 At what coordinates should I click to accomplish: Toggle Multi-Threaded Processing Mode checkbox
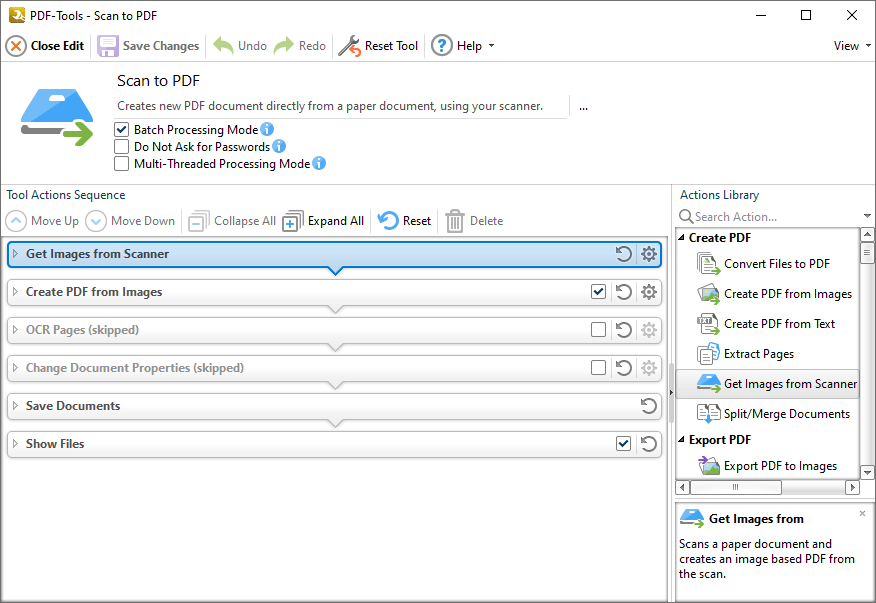tap(121, 164)
